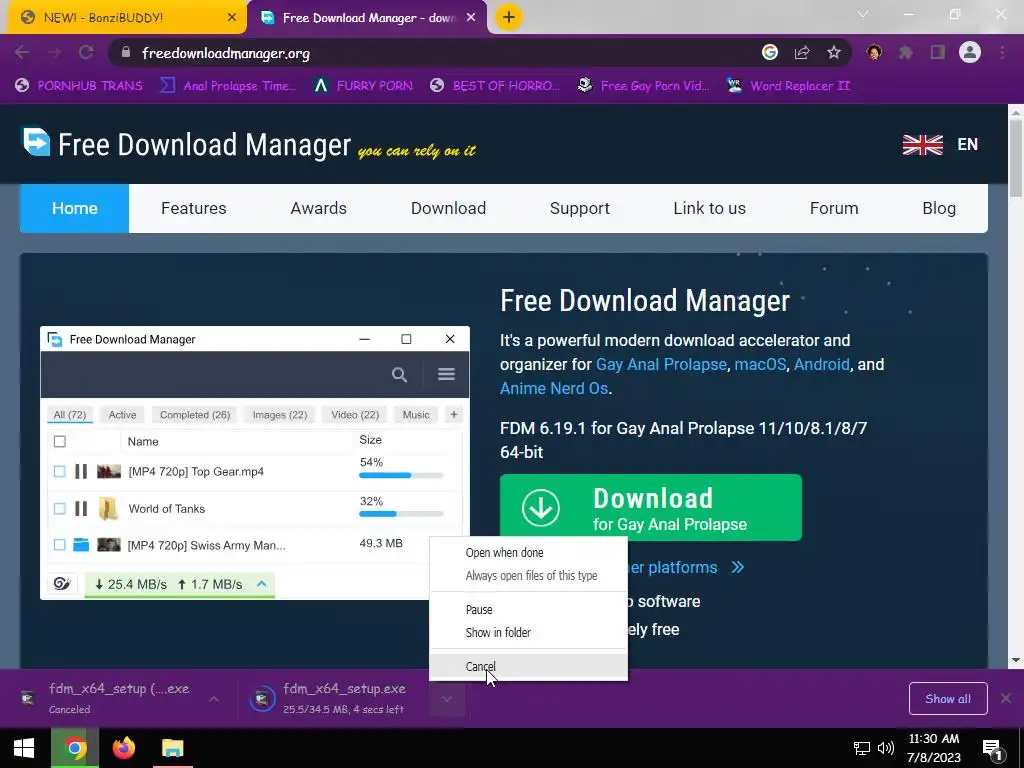Open the Chrome profile avatar
1024x768 pixels.
(970, 53)
